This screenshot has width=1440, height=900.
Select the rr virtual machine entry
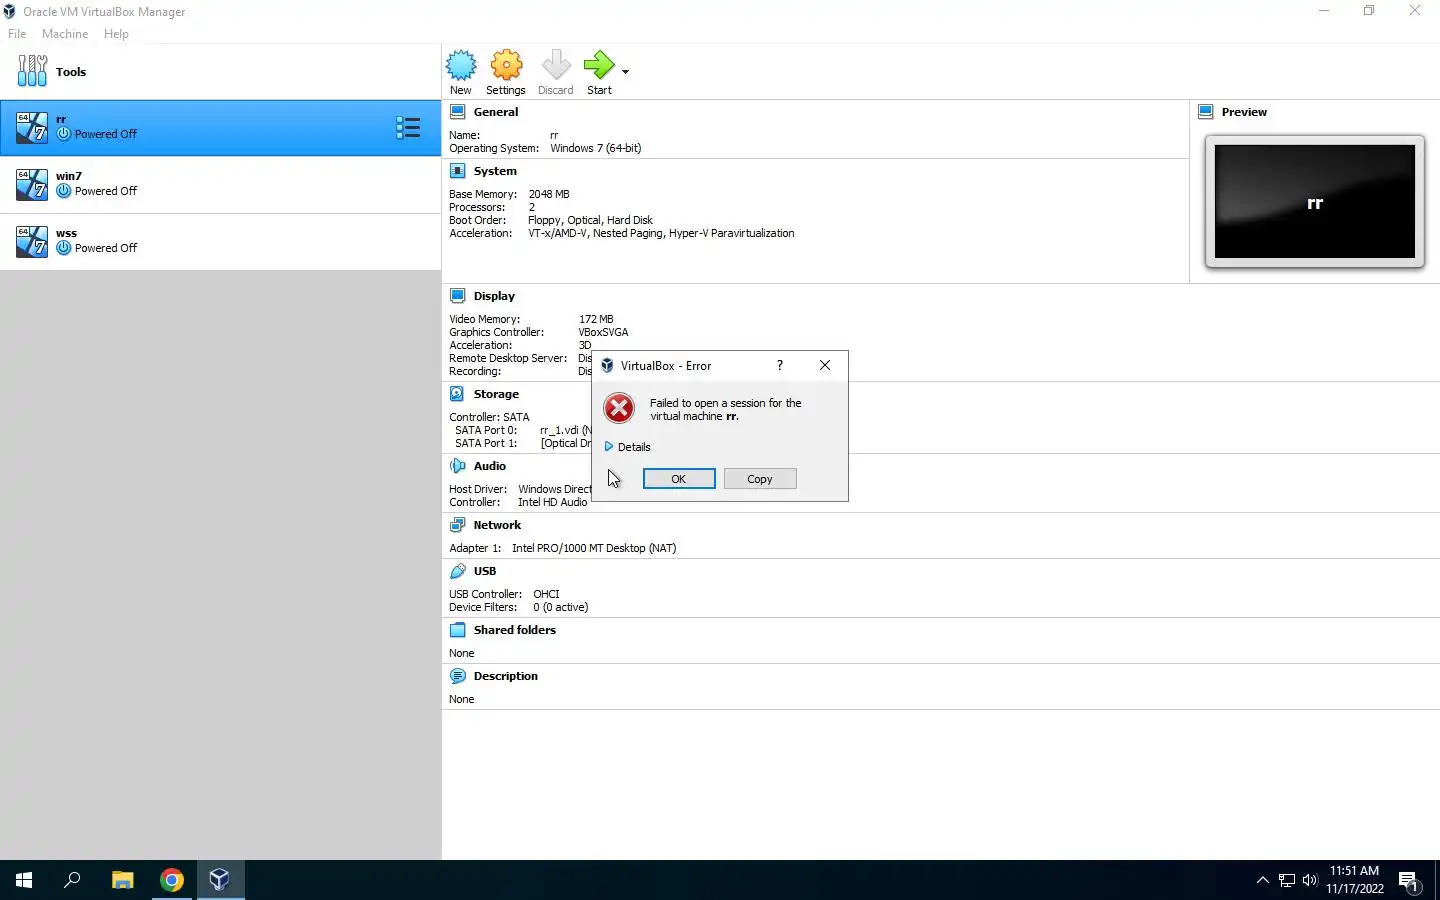point(220,127)
